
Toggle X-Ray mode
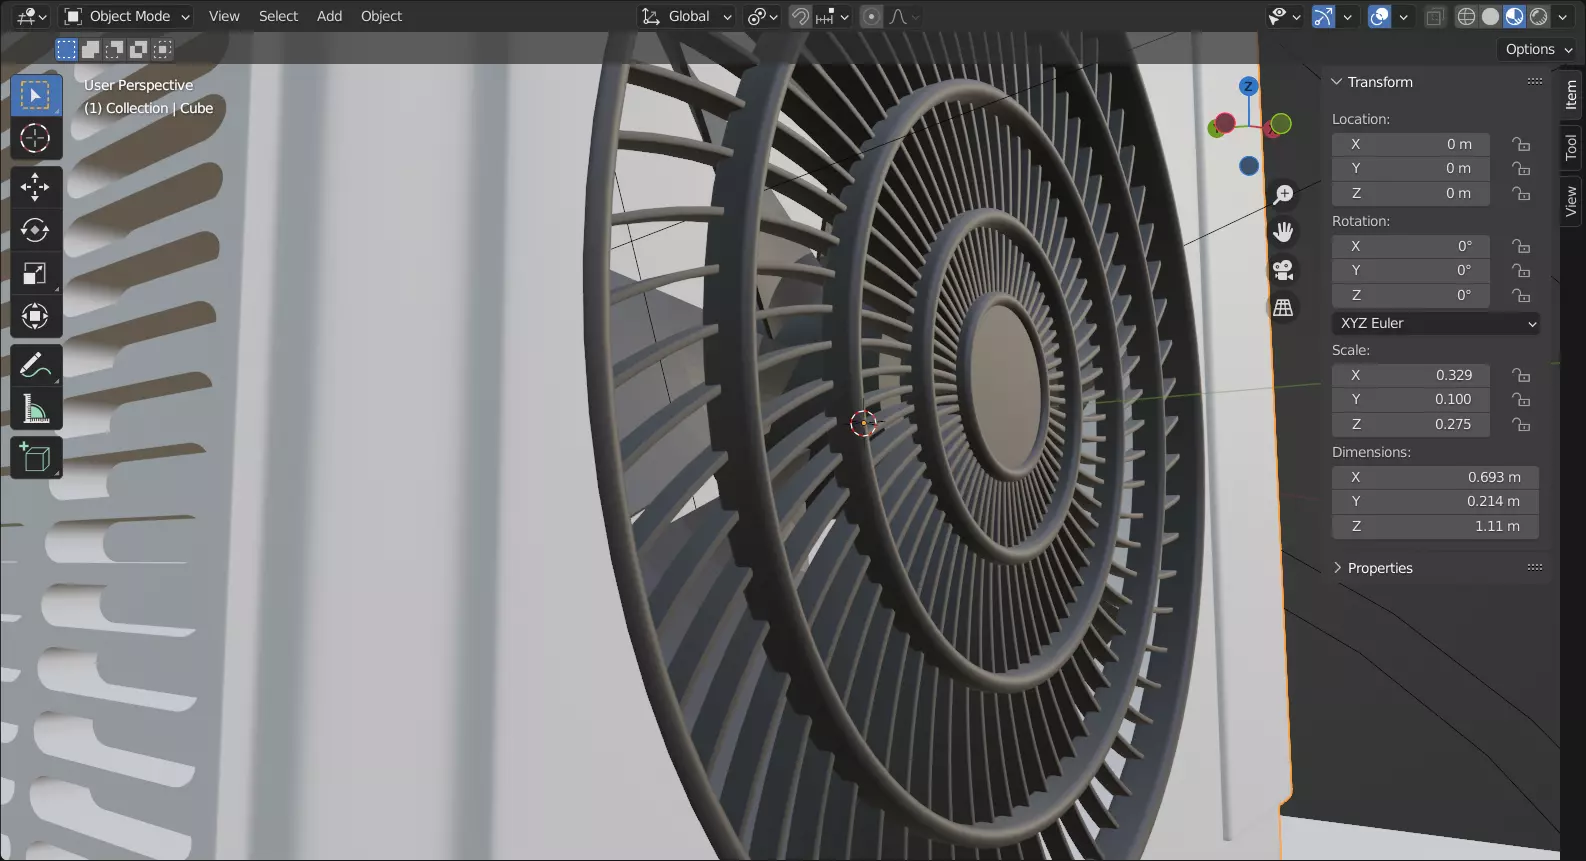(1435, 16)
